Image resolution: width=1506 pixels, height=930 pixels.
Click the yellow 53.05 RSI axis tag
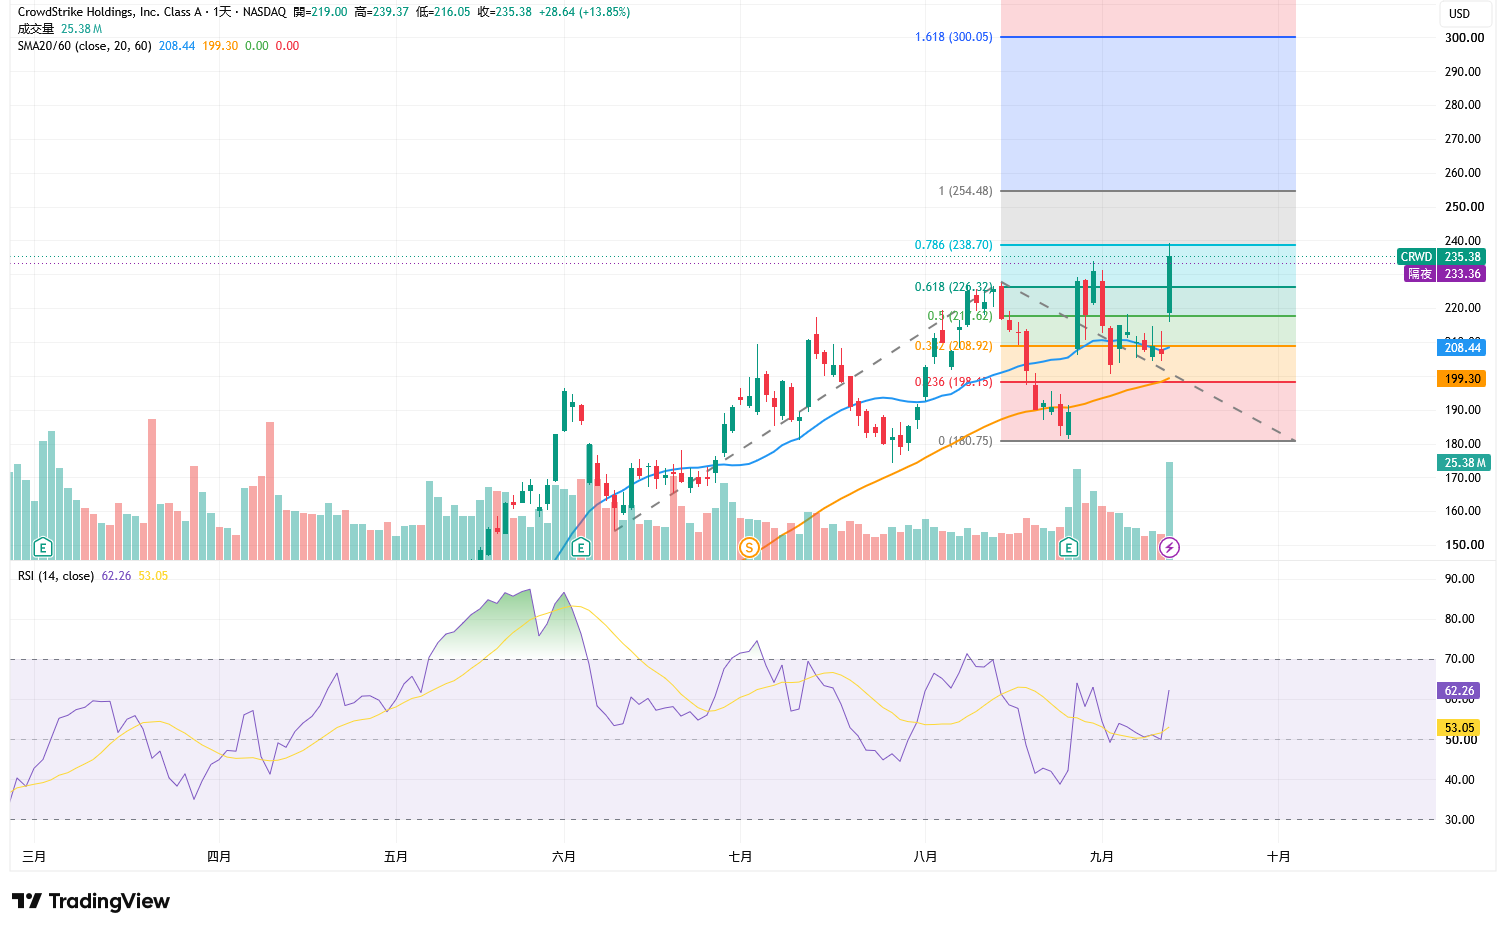pos(1460,728)
